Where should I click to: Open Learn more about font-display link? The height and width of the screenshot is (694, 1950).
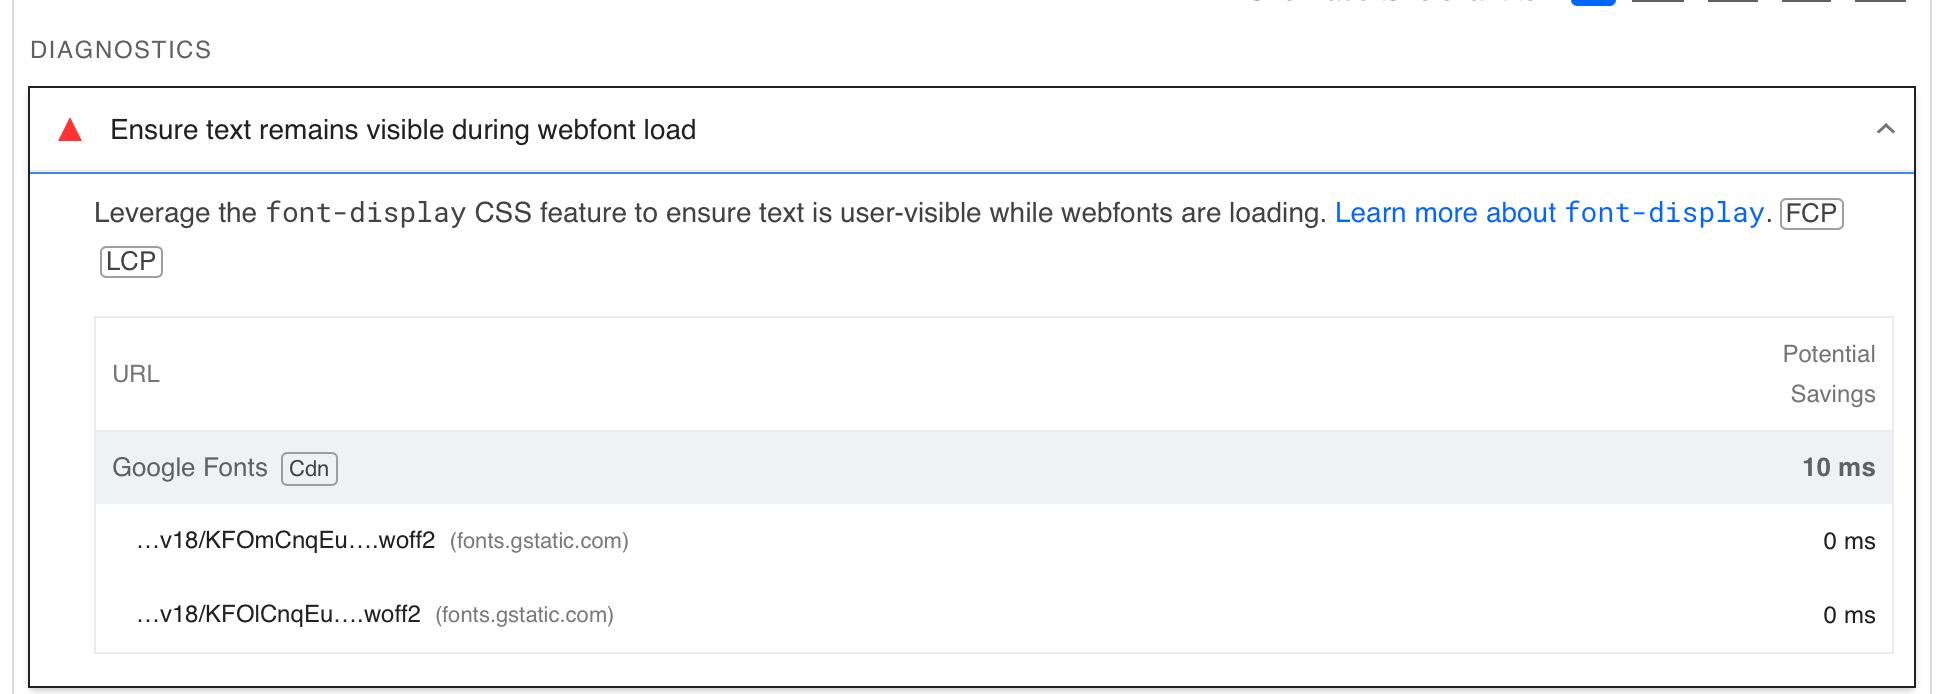tap(1549, 213)
